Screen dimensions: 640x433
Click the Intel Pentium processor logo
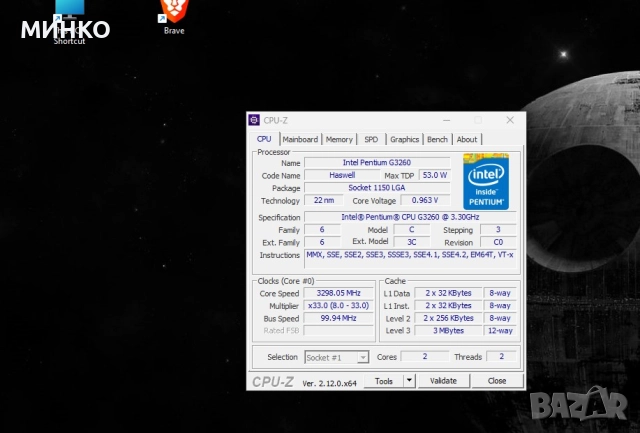pos(486,181)
